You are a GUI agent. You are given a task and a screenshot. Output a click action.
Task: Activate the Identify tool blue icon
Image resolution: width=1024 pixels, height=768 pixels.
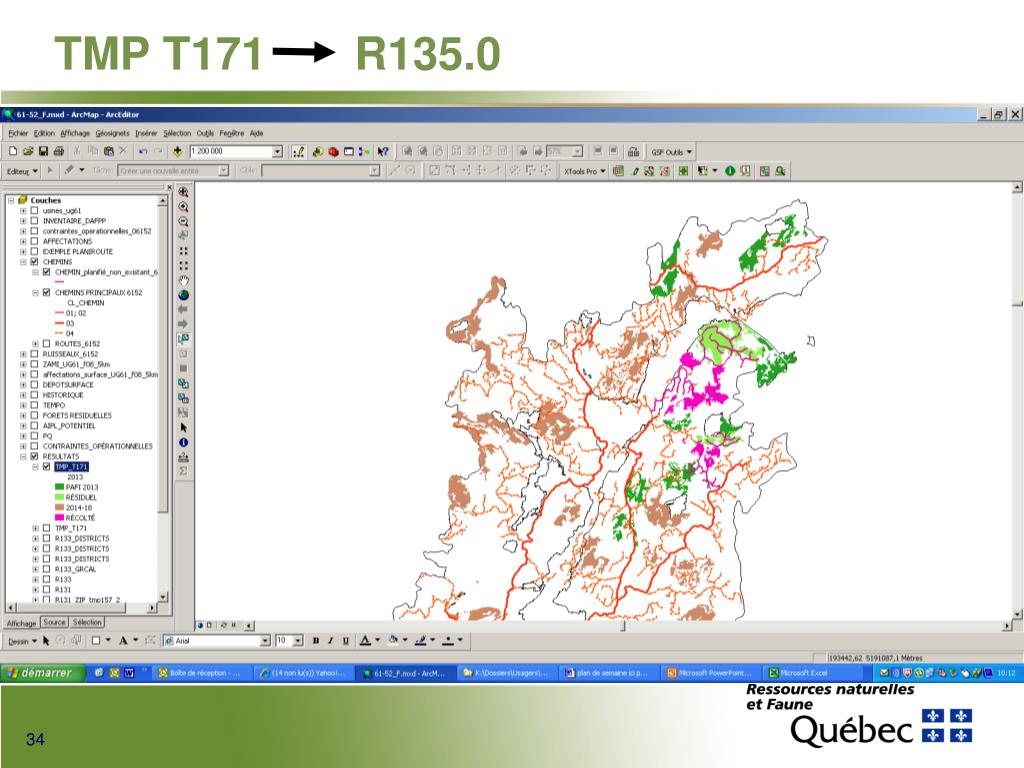[x=184, y=442]
